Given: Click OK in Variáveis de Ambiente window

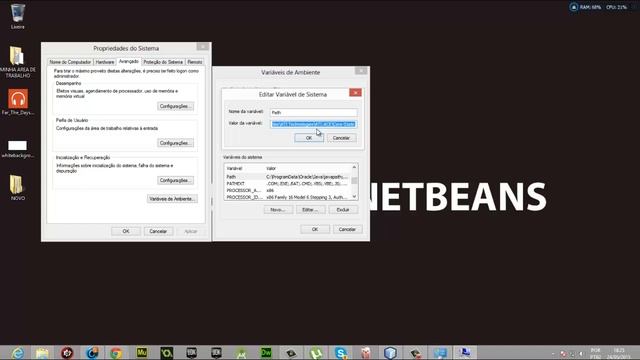Looking at the screenshot, I should coord(315,229).
